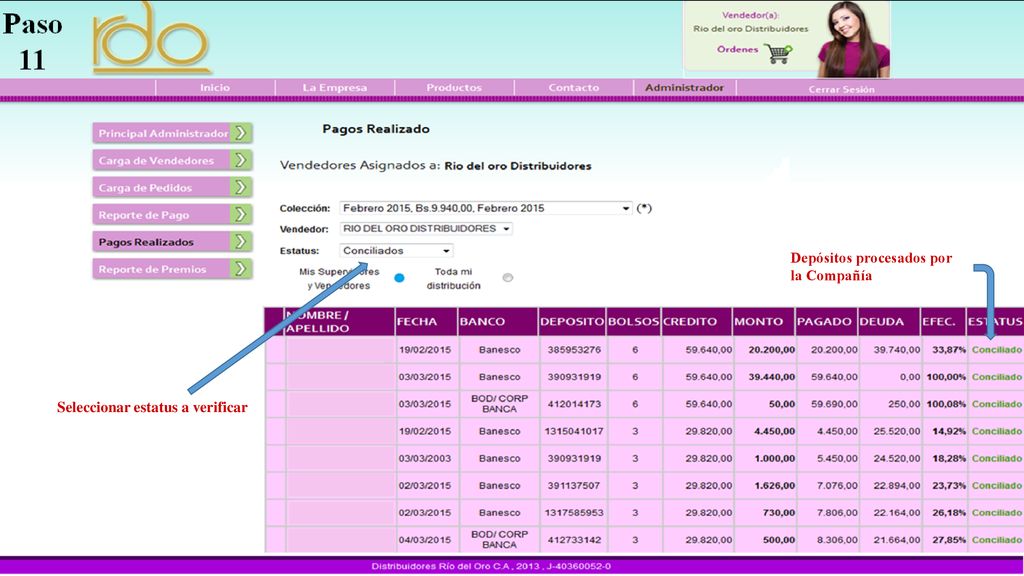The width and height of the screenshot is (1024, 576).
Task: Open the Ordenes shopping cart icon
Action: [778, 53]
